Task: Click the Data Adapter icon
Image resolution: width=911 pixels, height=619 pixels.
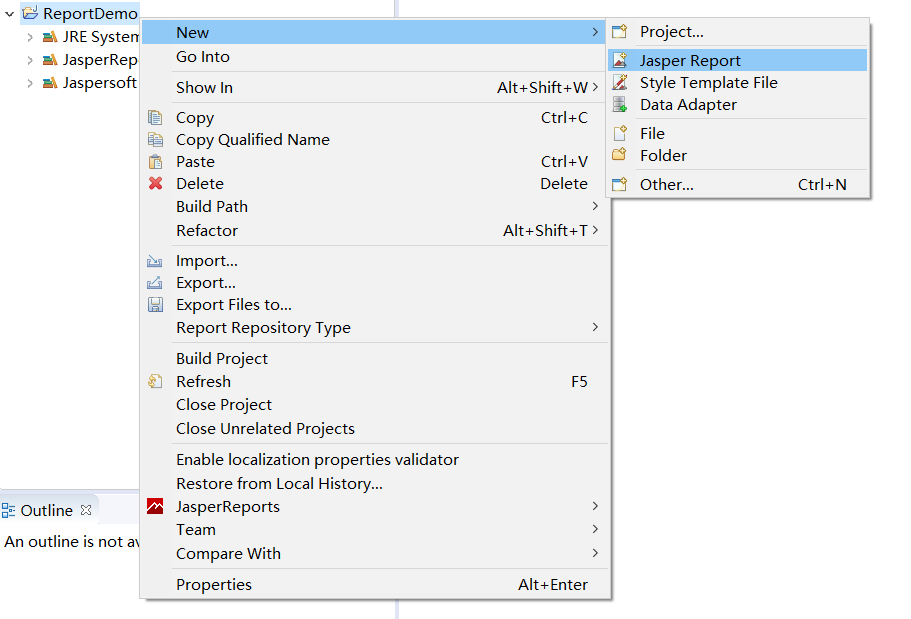Action: pyautogui.click(x=620, y=105)
